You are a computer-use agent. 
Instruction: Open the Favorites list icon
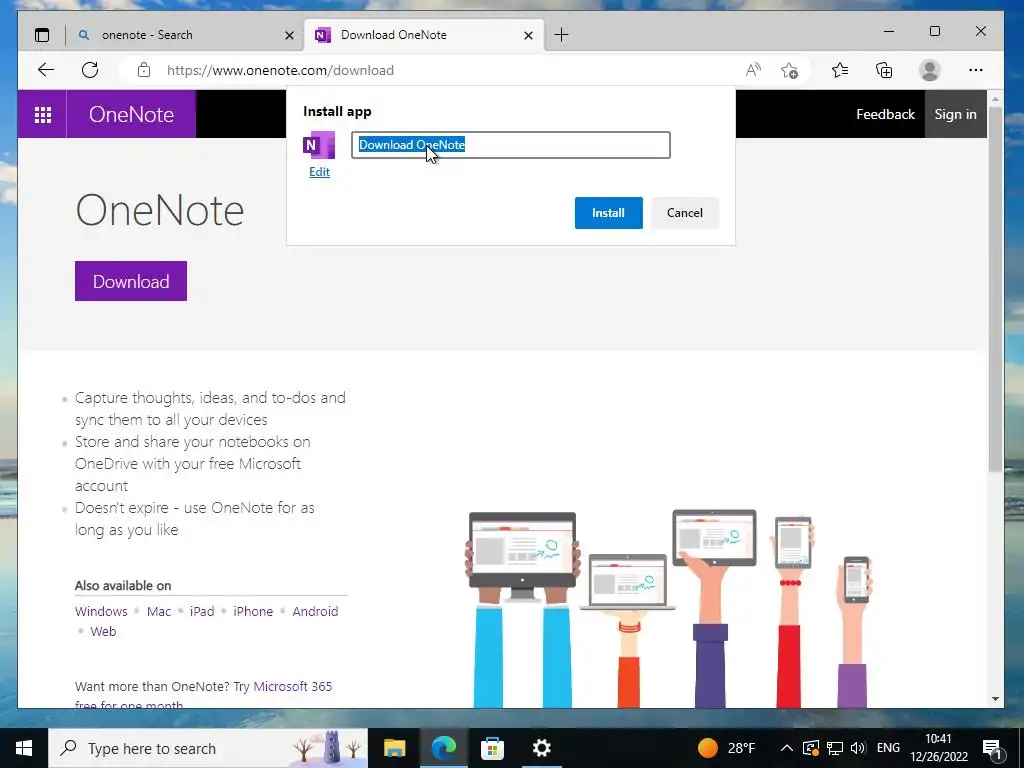840,70
